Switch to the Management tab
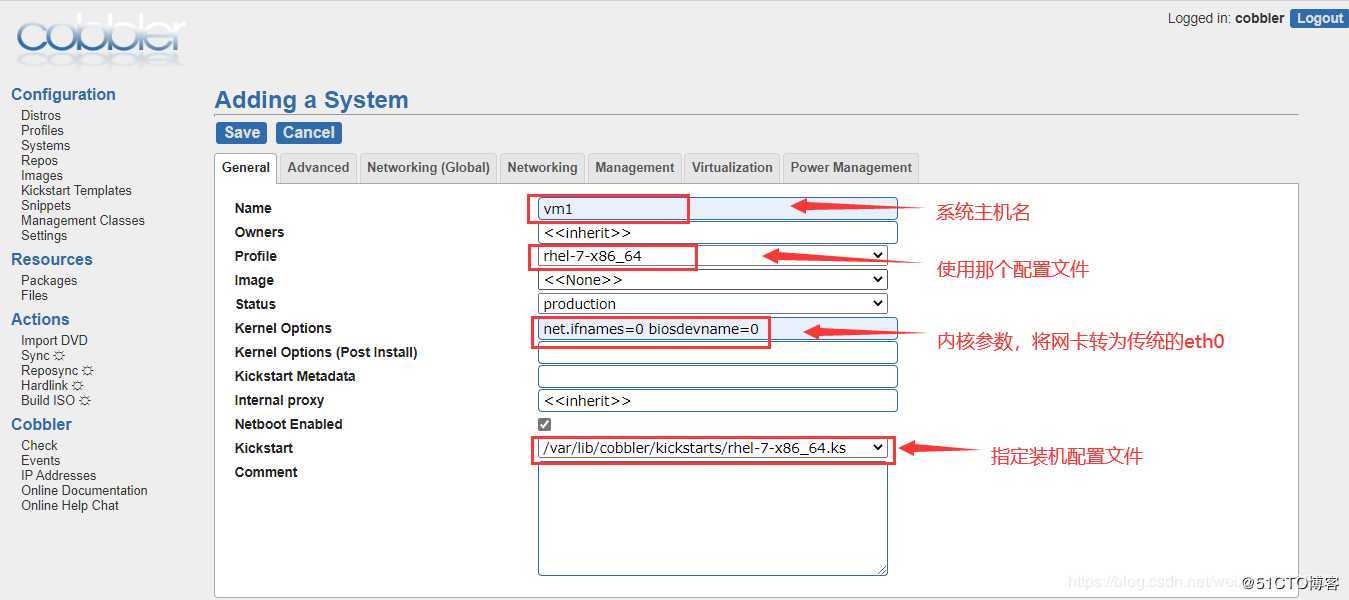This screenshot has width=1349, height=600. click(x=635, y=167)
